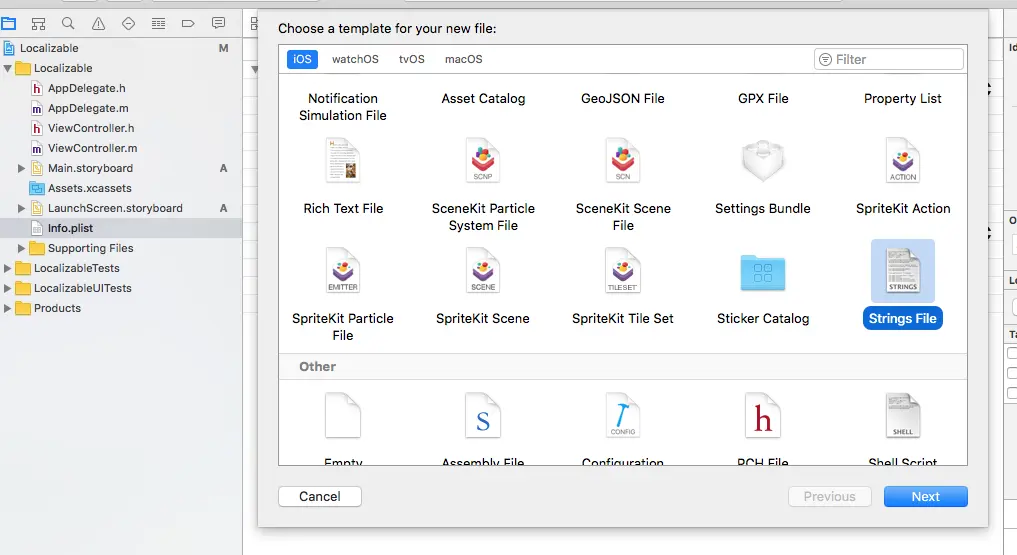Select the Settings Bundle template icon
Viewport: 1017px width, 555px height.
763,161
